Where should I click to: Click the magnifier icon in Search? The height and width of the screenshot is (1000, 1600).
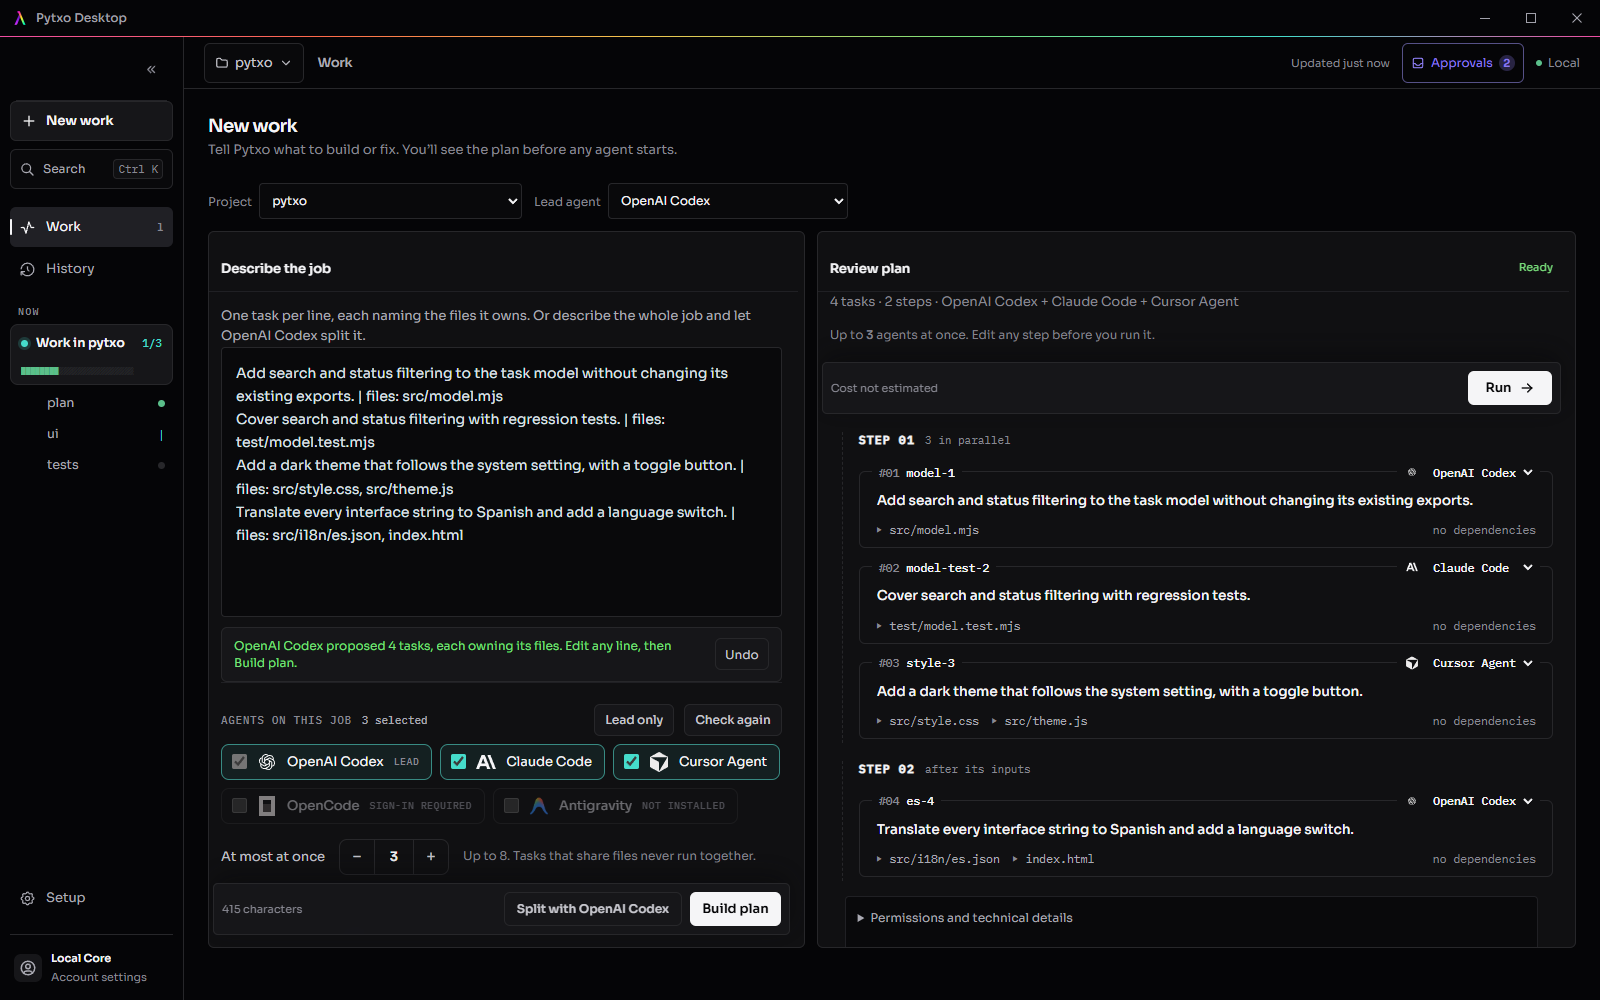coord(28,169)
